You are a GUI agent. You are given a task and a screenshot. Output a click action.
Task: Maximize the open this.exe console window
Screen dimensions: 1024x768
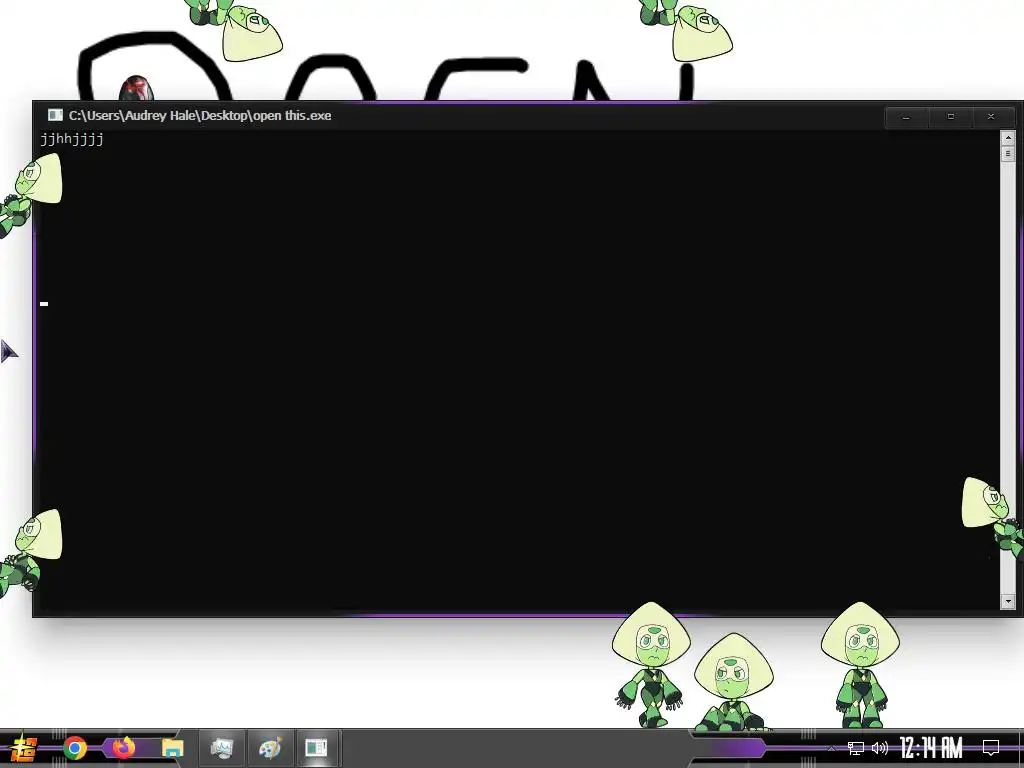point(950,117)
